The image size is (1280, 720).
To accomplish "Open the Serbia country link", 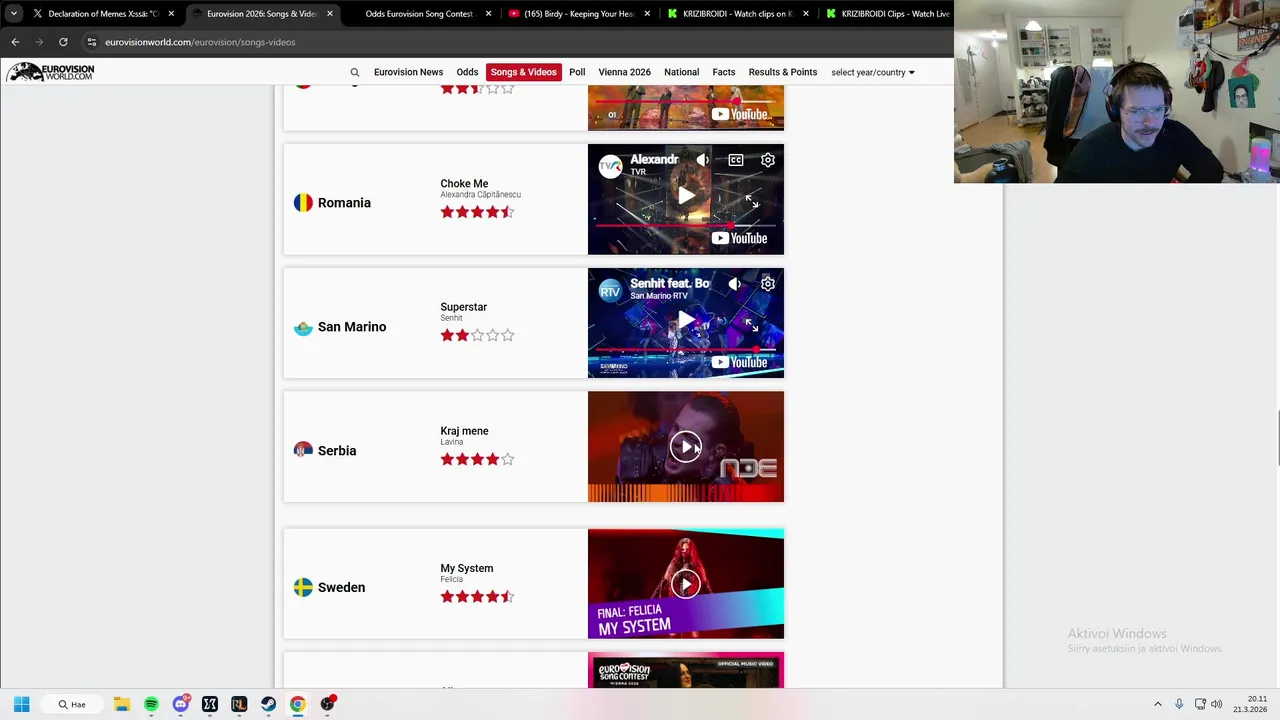I will (x=336, y=451).
